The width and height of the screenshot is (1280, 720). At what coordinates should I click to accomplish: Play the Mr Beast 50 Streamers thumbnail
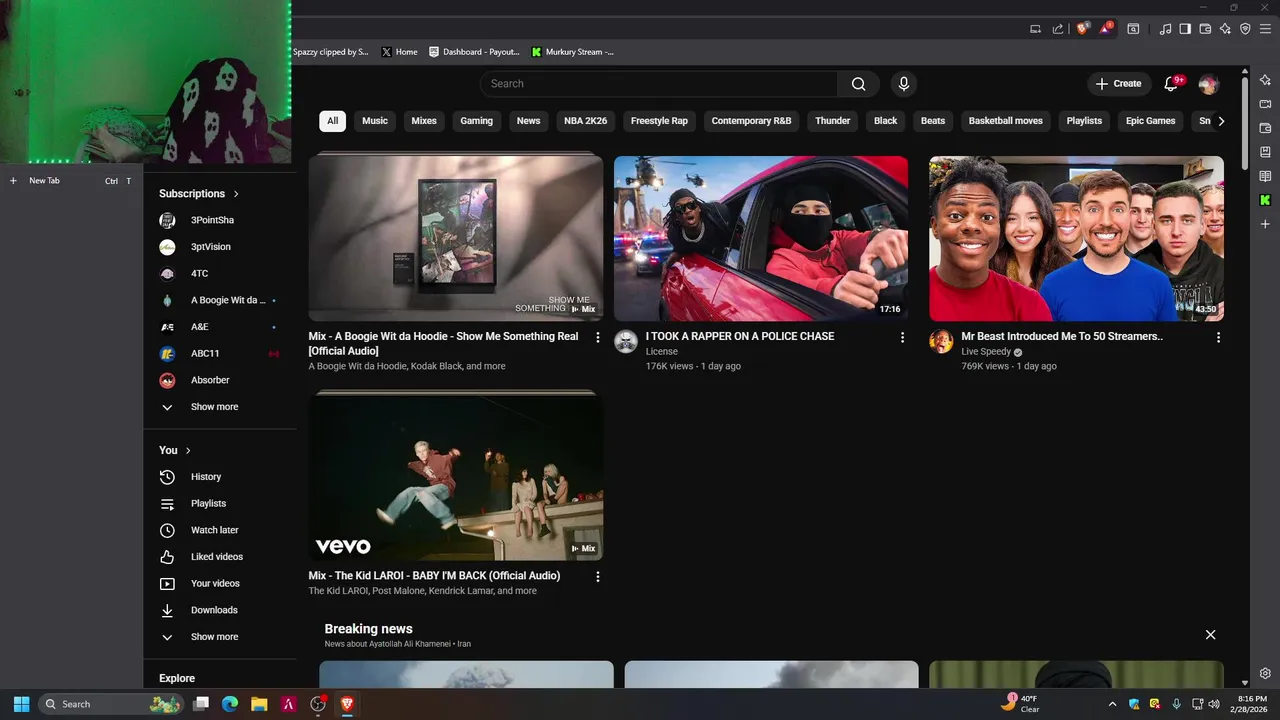point(1076,239)
